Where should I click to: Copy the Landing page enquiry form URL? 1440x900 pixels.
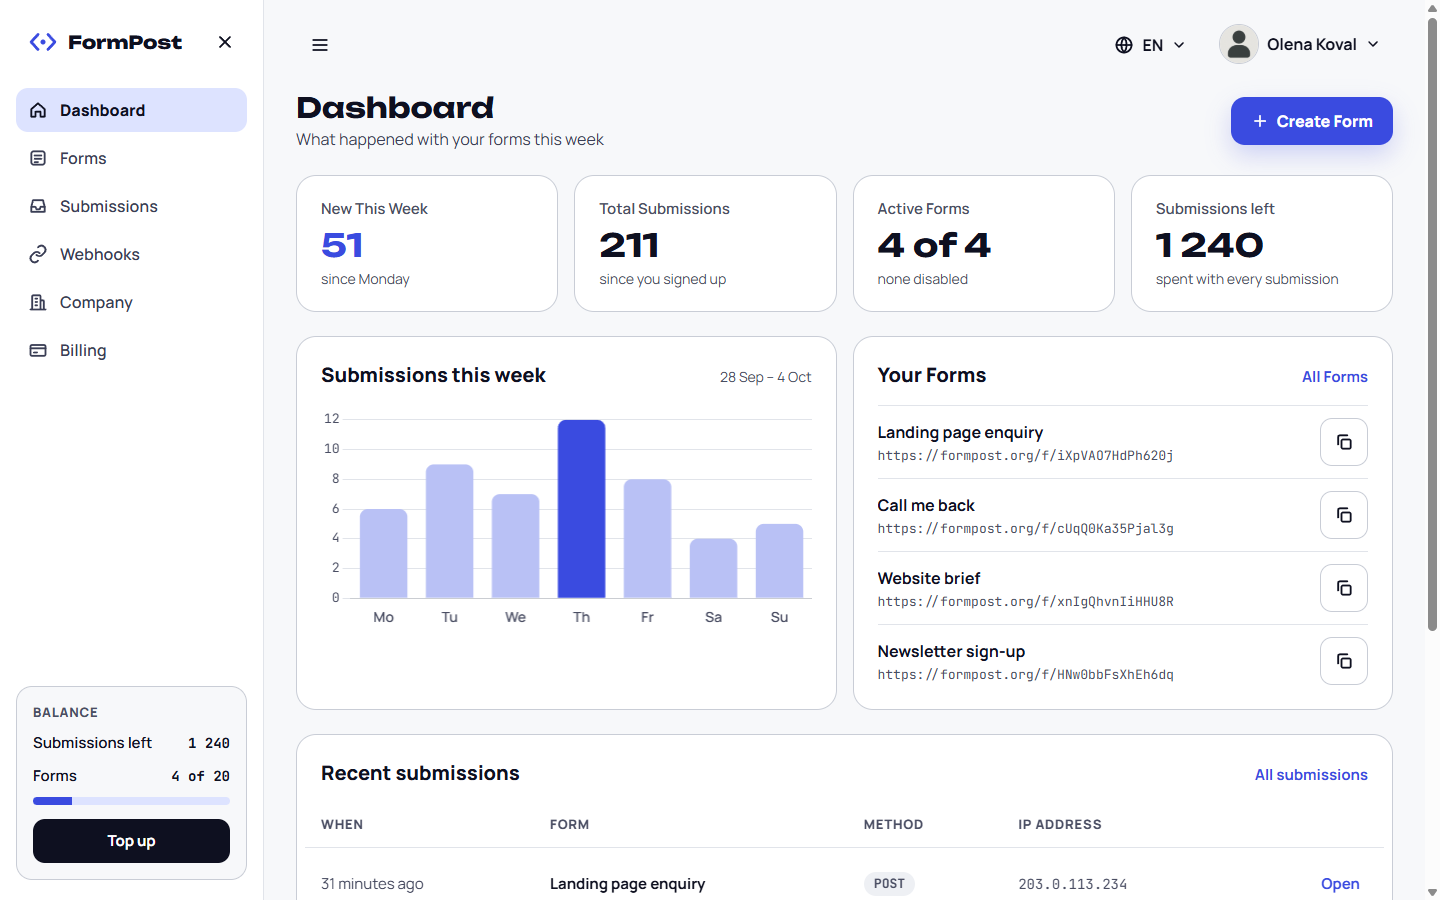[1344, 442]
